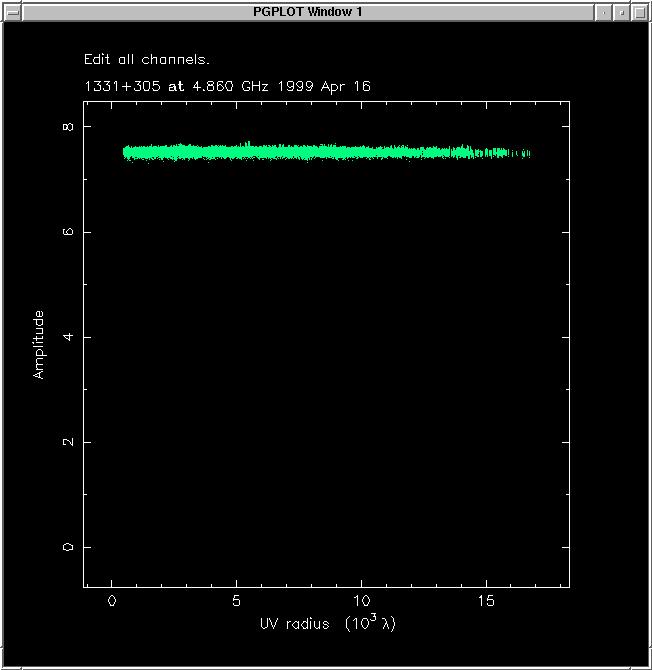Click the 1331+305 source title line

227,86
